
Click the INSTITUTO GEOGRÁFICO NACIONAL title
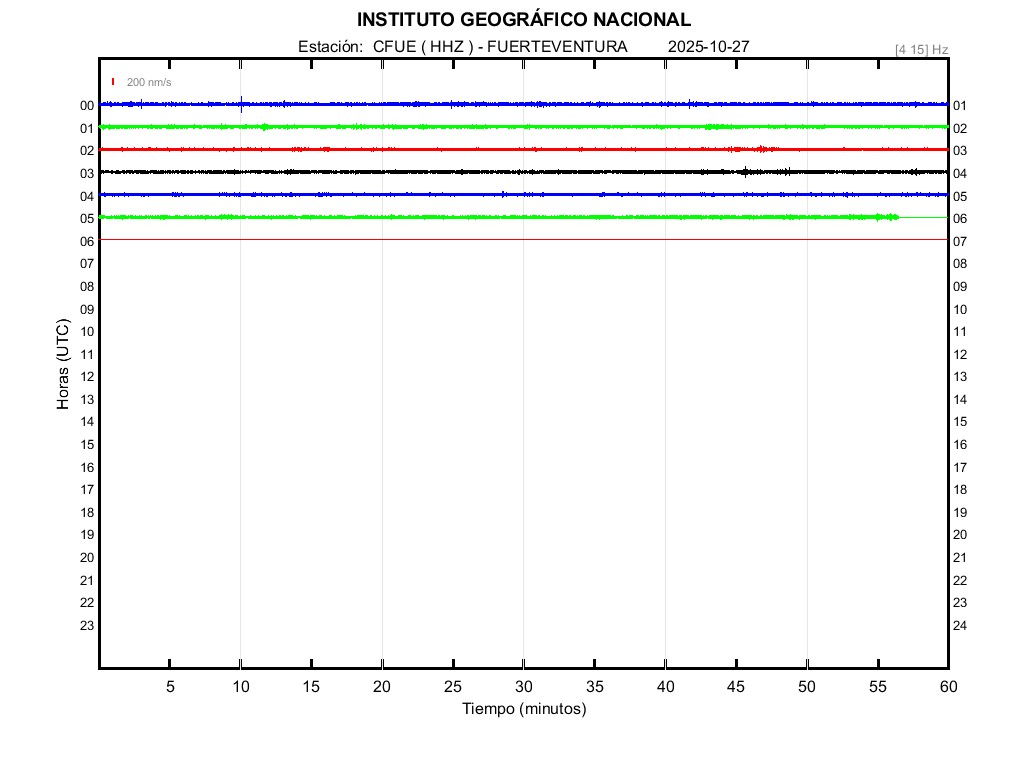coord(523,20)
